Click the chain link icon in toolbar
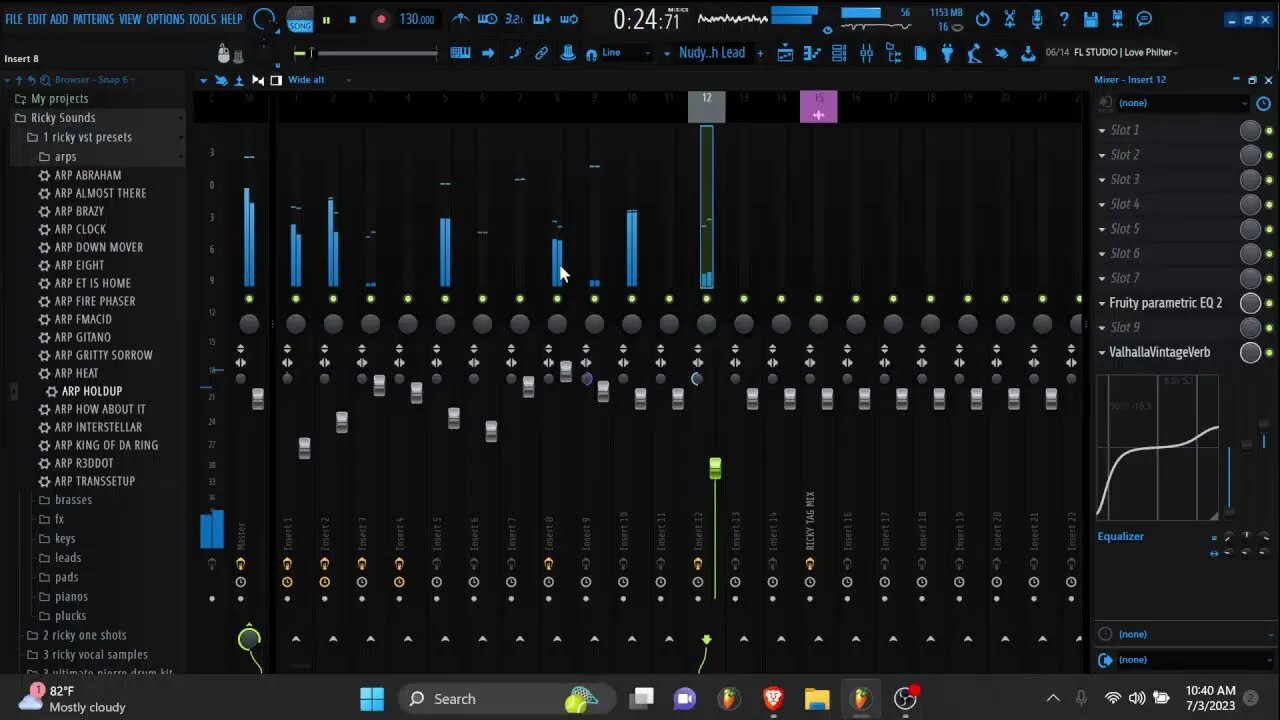 coord(541,53)
